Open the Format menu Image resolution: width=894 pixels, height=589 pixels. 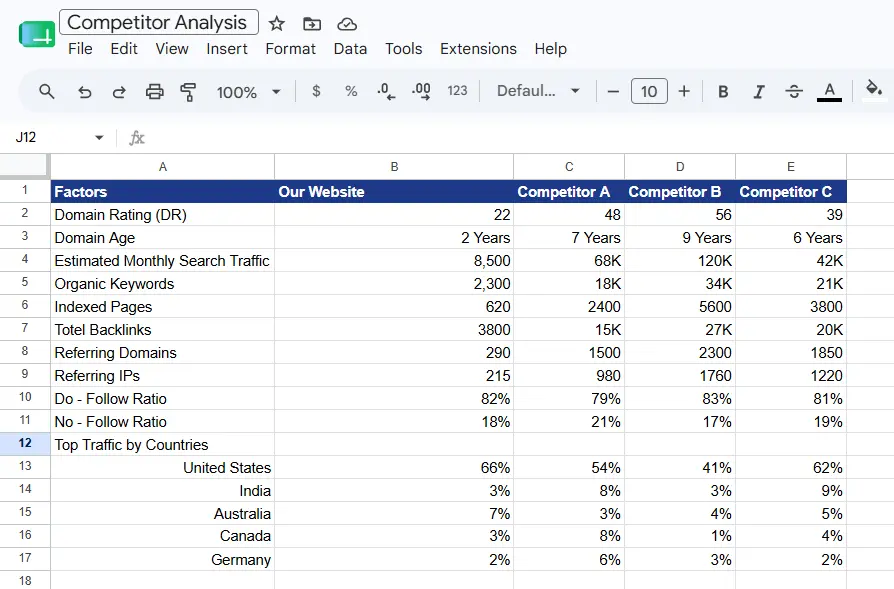(x=290, y=49)
